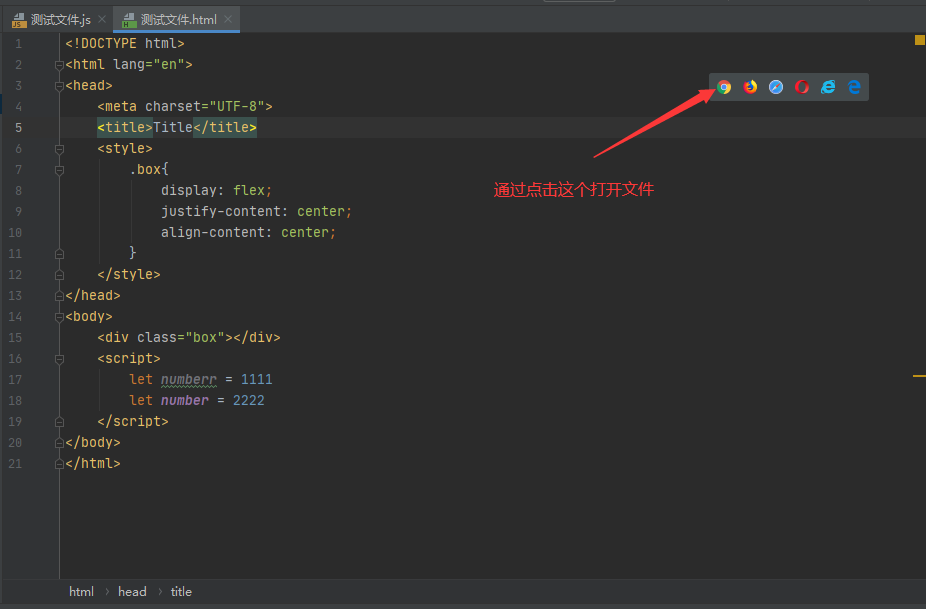
Task: Collapse the style block fold on line 6
Action: [59, 149]
